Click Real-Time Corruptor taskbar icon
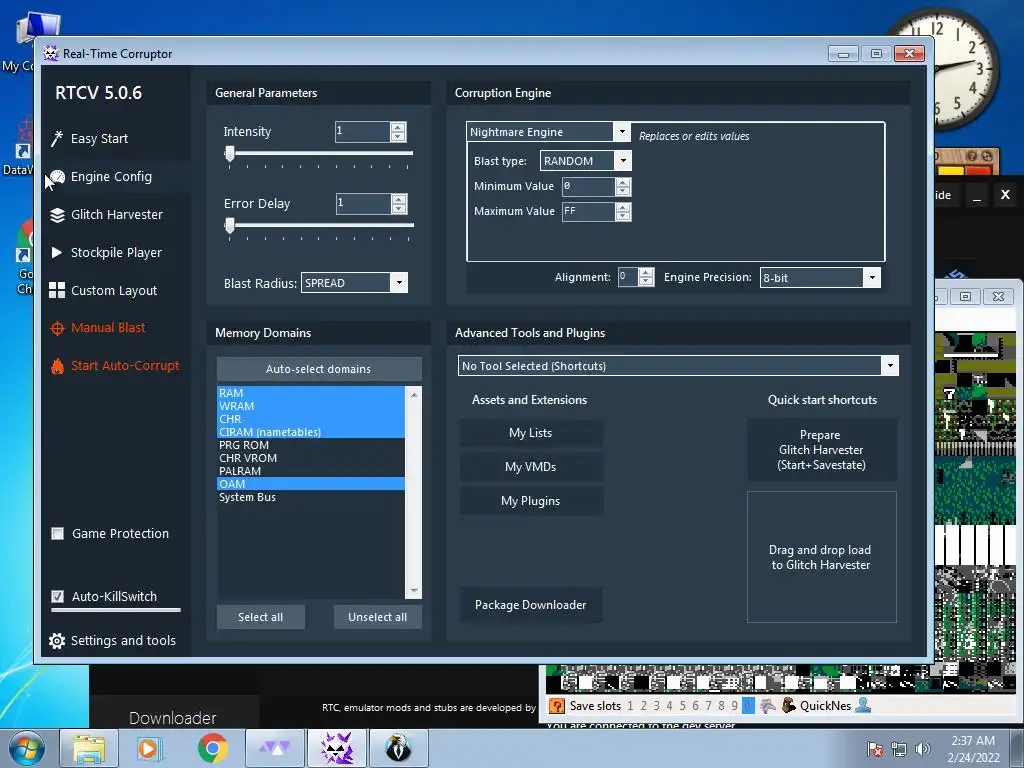1024x768 pixels. (x=337, y=748)
